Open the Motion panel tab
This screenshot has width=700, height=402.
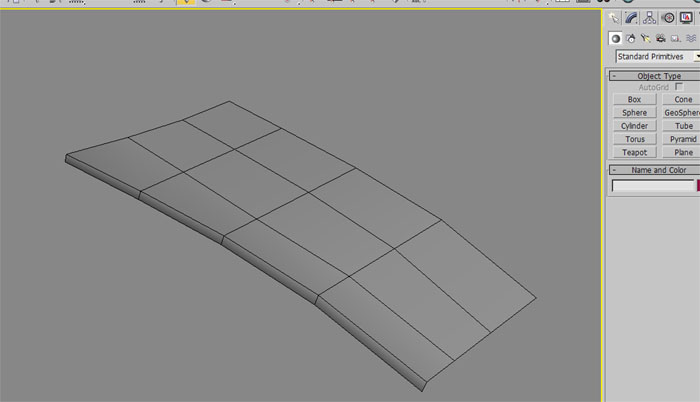tap(668, 18)
